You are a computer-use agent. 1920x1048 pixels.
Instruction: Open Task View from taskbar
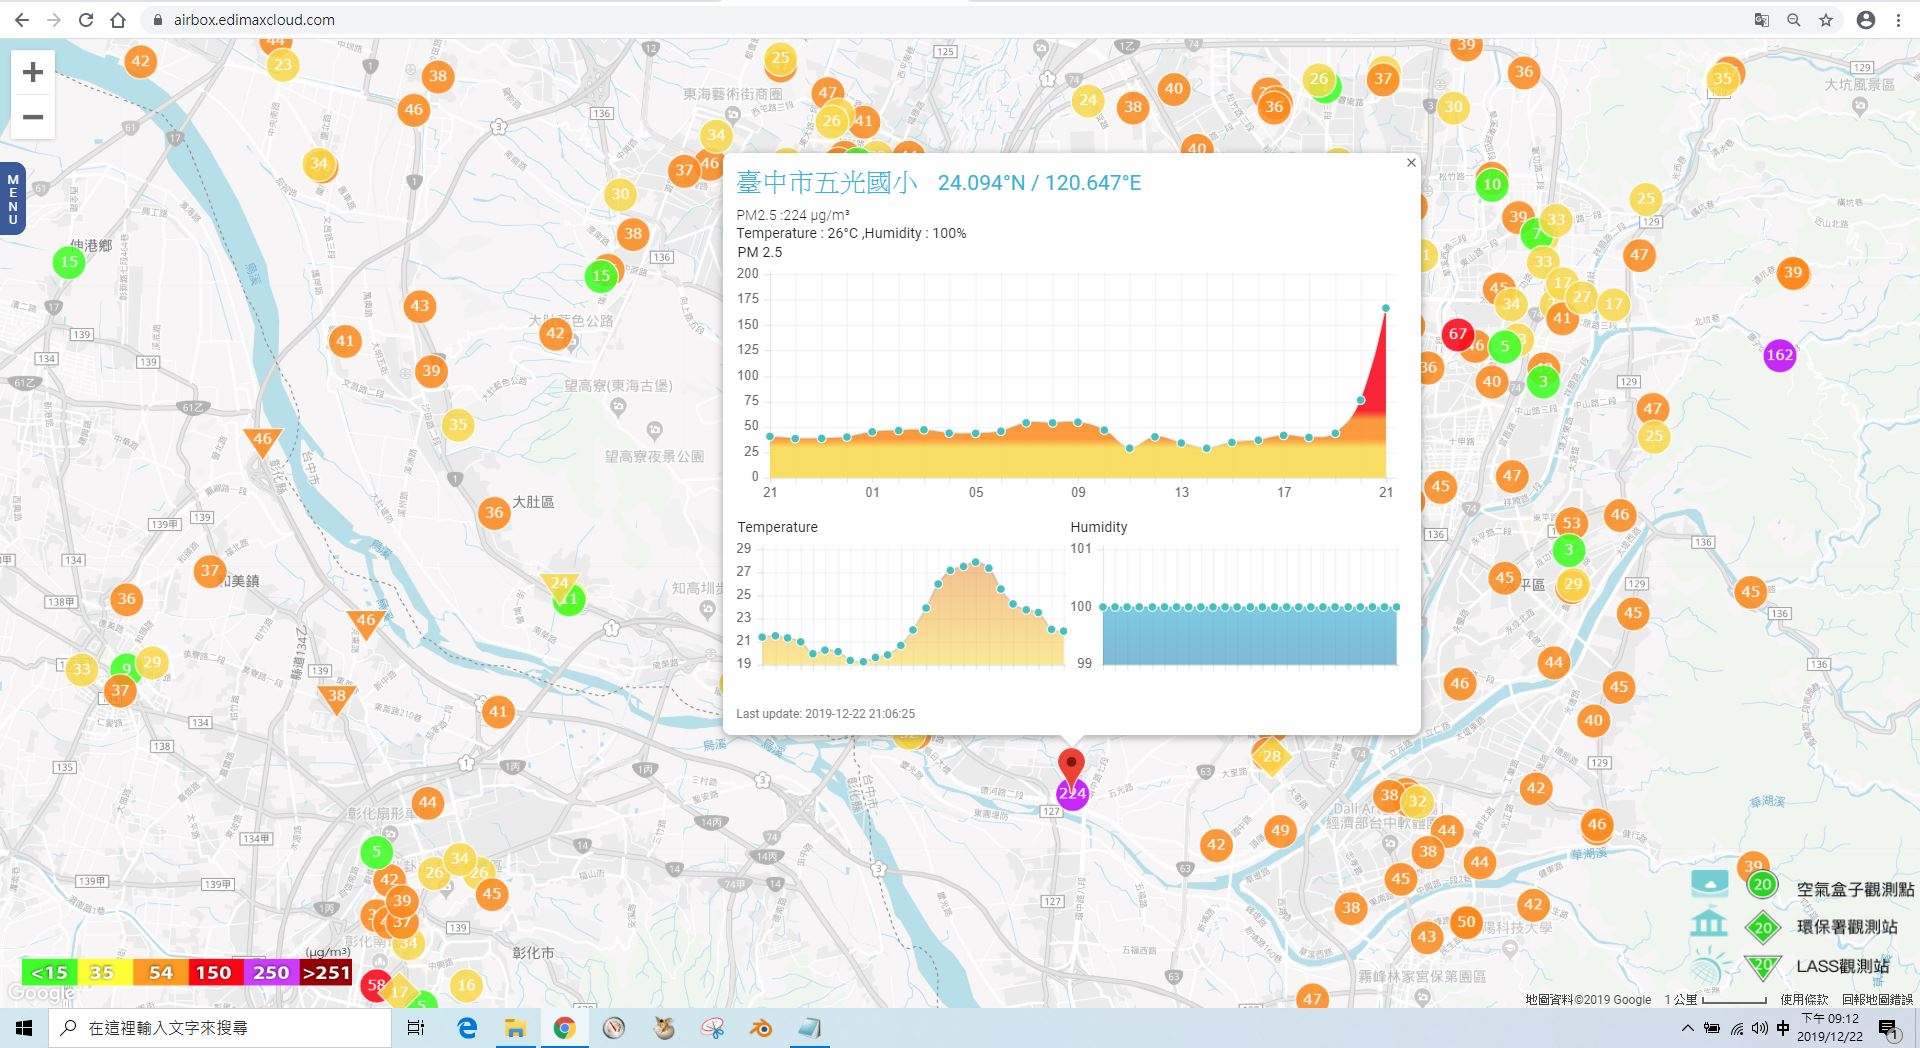click(x=416, y=1028)
